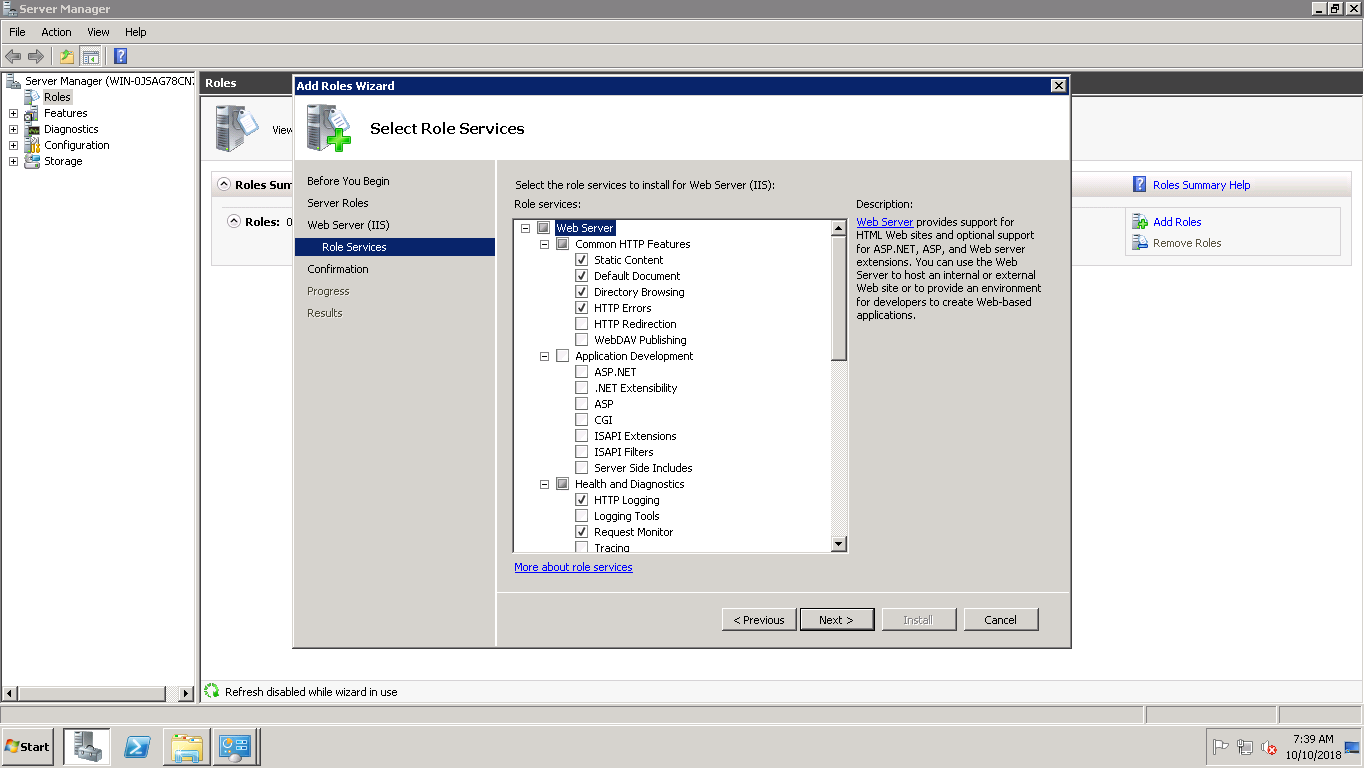Click Features icon in the tree
Viewport: 1364px width, 768px height.
pyautogui.click(x=32, y=113)
